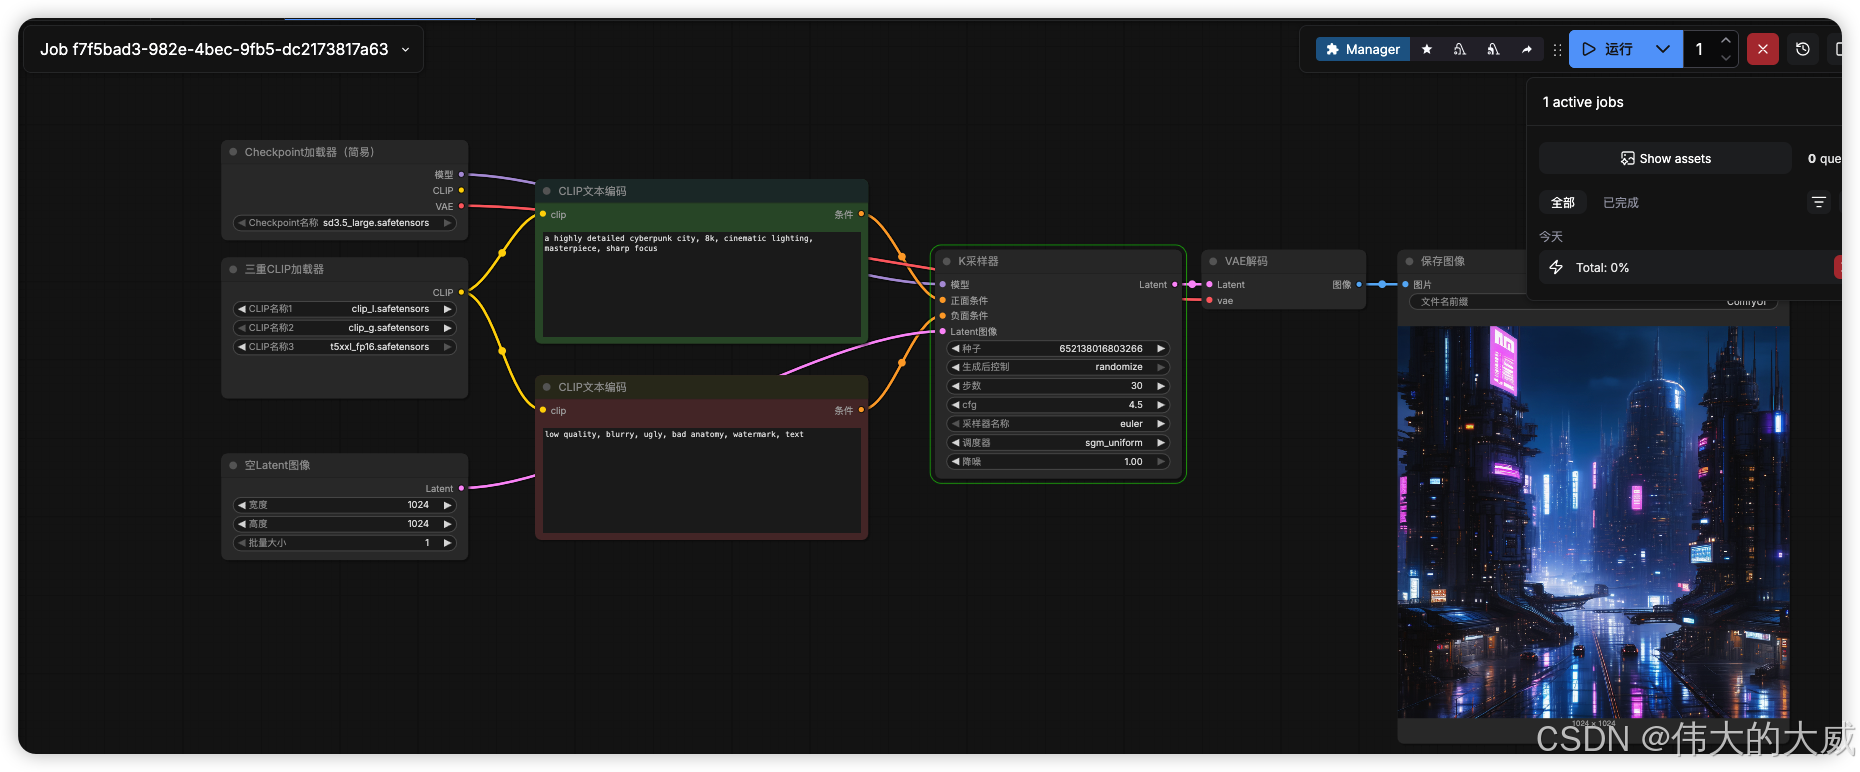Viewport: 1860px width, 772px height.
Task: Click the first broom cleanup icon next to star
Action: tap(1460, 49)
